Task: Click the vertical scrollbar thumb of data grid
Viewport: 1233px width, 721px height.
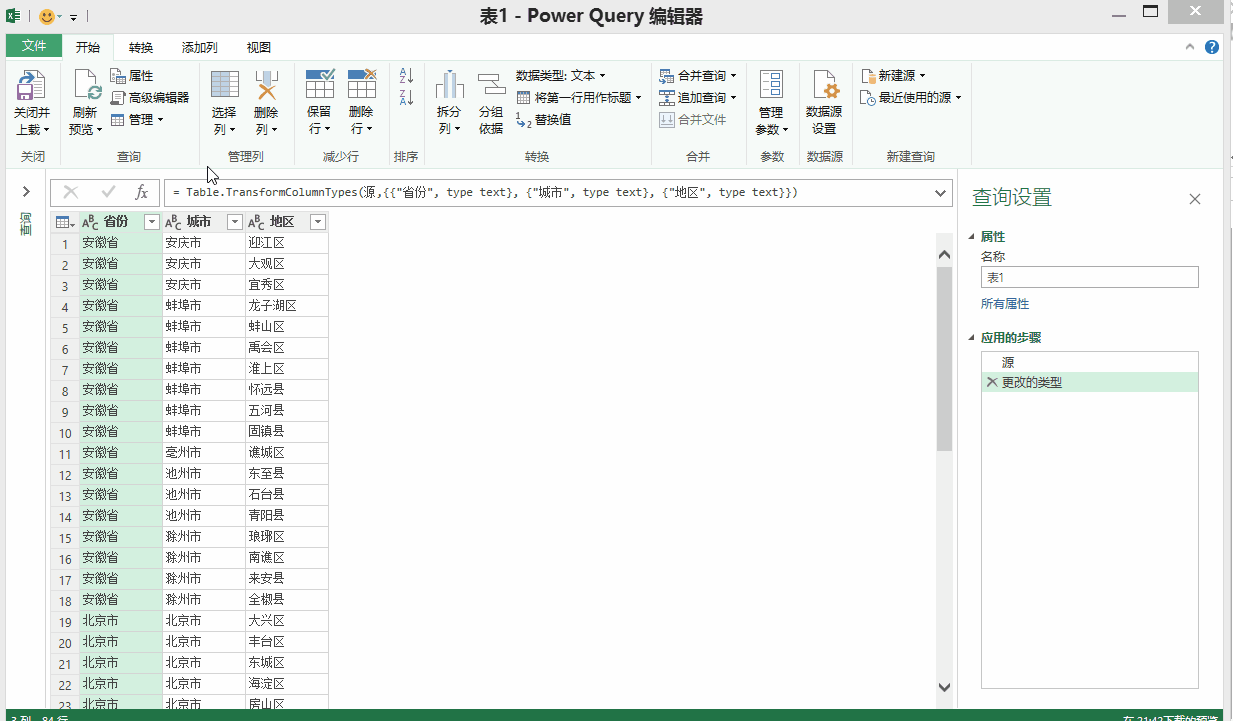Action: tap(945, 358)
